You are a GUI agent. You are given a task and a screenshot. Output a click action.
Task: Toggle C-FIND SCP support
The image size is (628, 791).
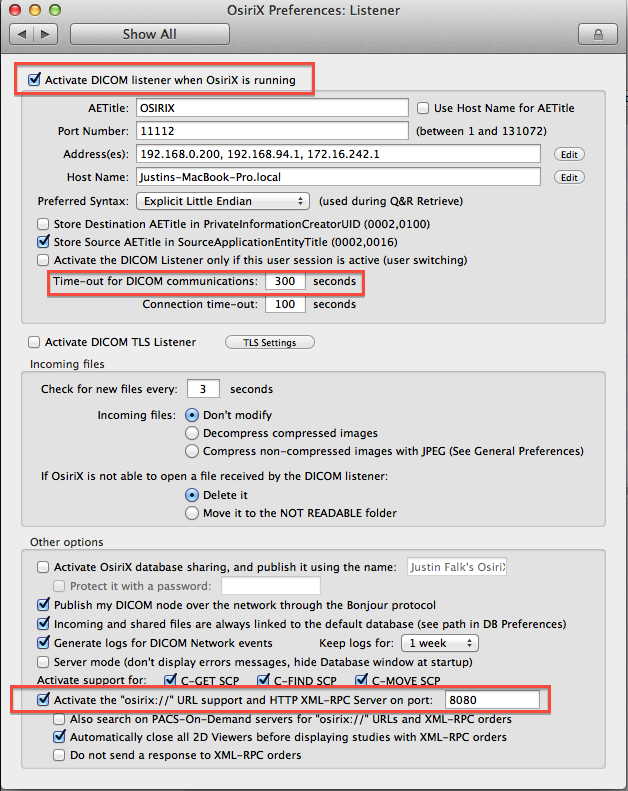263,680
